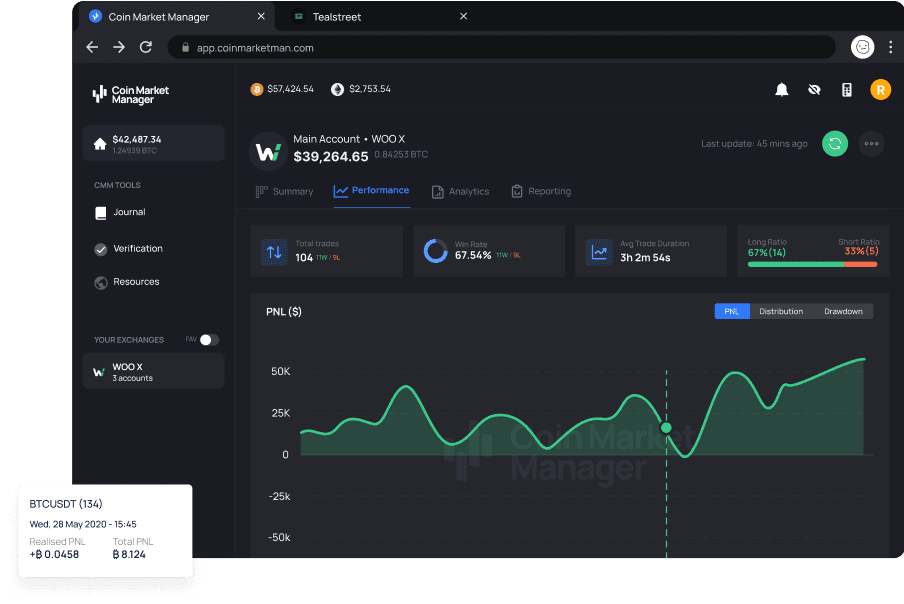Click the Long Ratio 67%(14) text

tap(767, 252)
